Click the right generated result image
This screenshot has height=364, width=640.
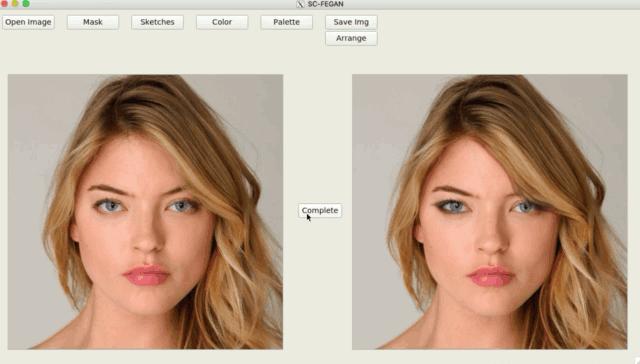pyautogui.click(x=489, y=212)
